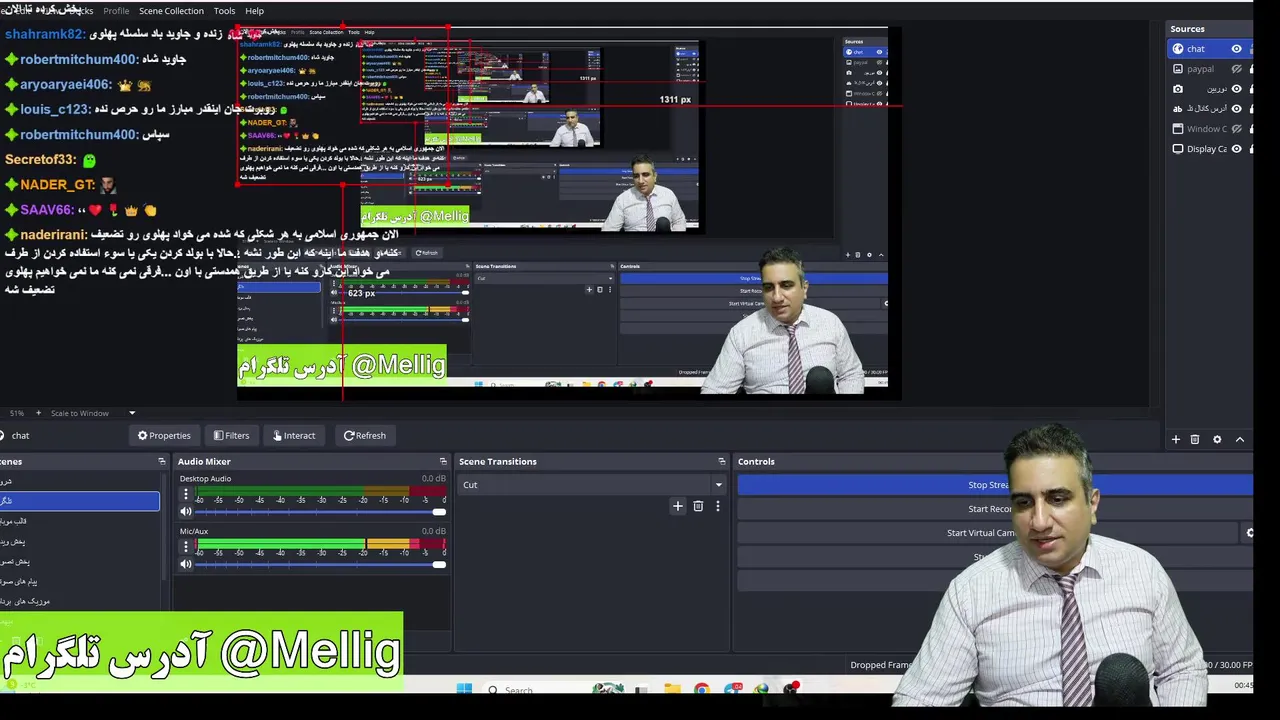Open File Explorer from the taskbar
The height and width of the screenshot is (720, 1280).
tap(672, 690)
